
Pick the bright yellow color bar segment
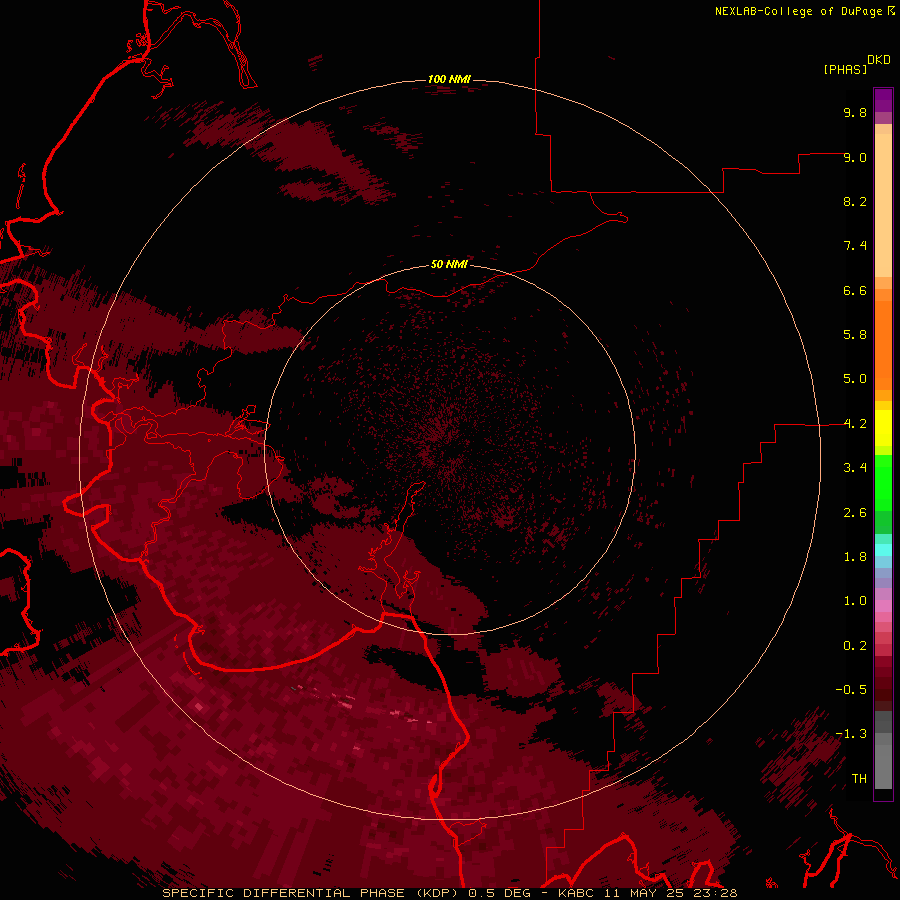click(883, 428)
